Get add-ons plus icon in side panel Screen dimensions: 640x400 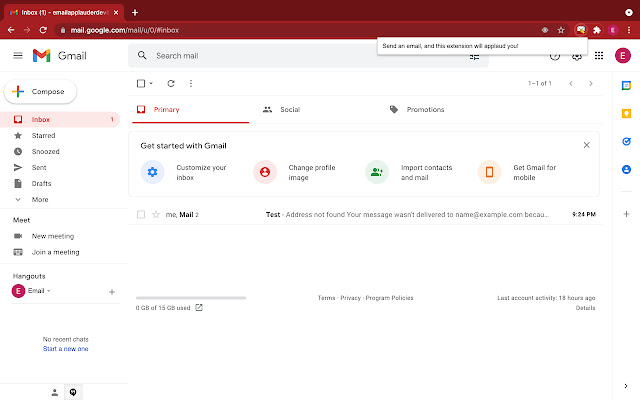tap(626, 214)
